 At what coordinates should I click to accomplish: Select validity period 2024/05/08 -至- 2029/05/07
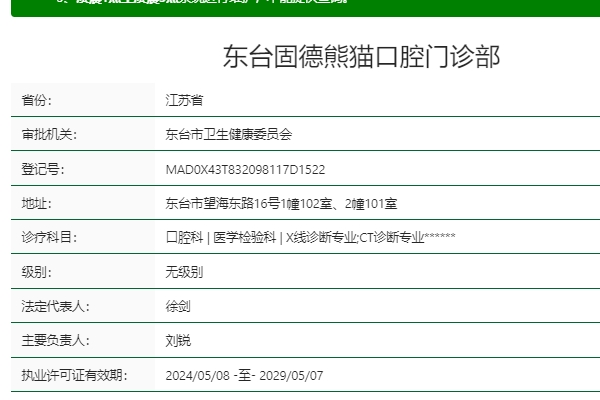coord(244,376)
